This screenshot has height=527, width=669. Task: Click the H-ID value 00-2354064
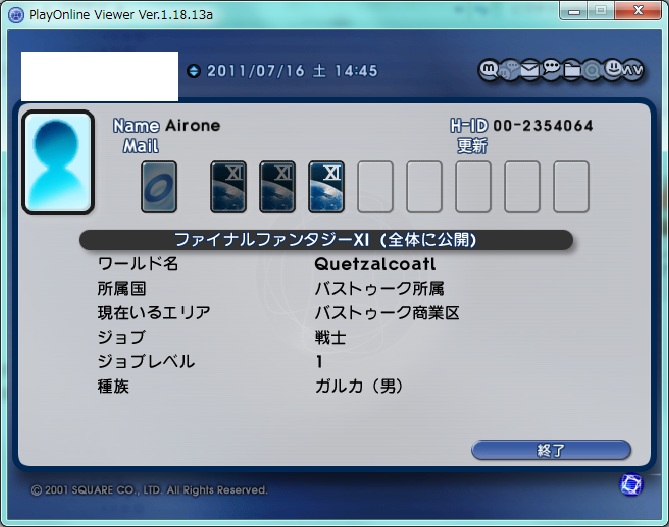[543, 125]
